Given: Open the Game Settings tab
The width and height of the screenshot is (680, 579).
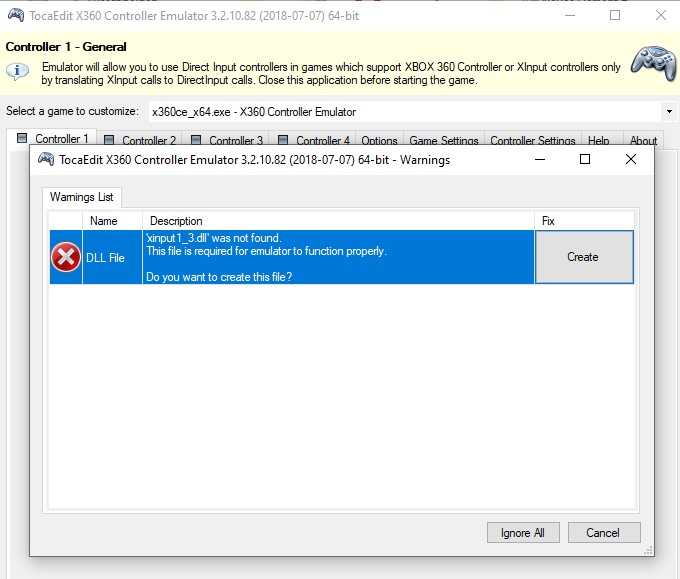Looking at the screenshot, I should point(444,141).
